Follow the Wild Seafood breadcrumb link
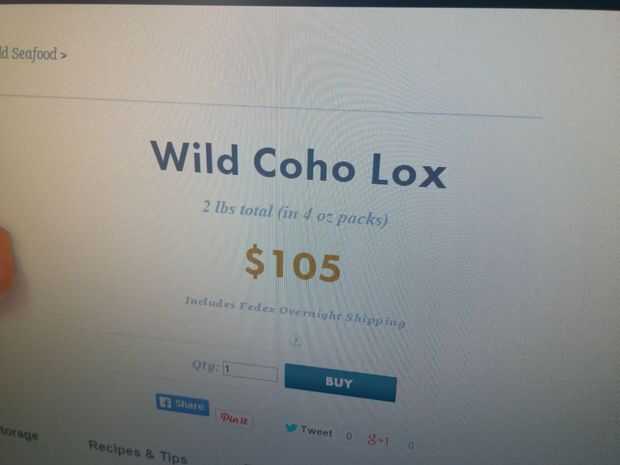620x465 pixels. tap(28, 53)
